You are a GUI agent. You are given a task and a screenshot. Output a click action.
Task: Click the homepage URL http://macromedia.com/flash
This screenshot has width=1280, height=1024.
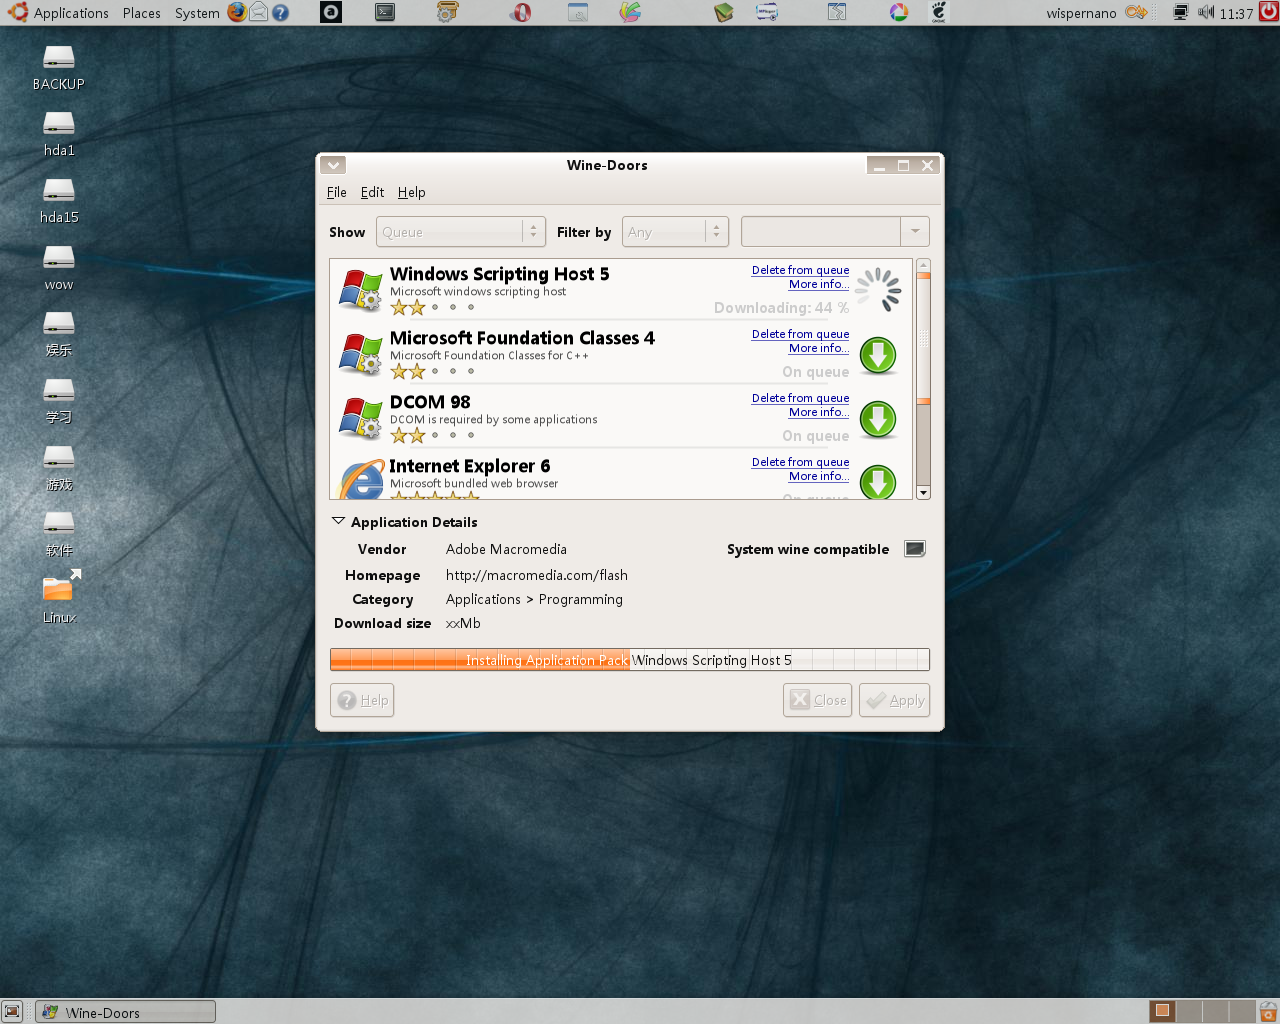click(x=537, y=575)
